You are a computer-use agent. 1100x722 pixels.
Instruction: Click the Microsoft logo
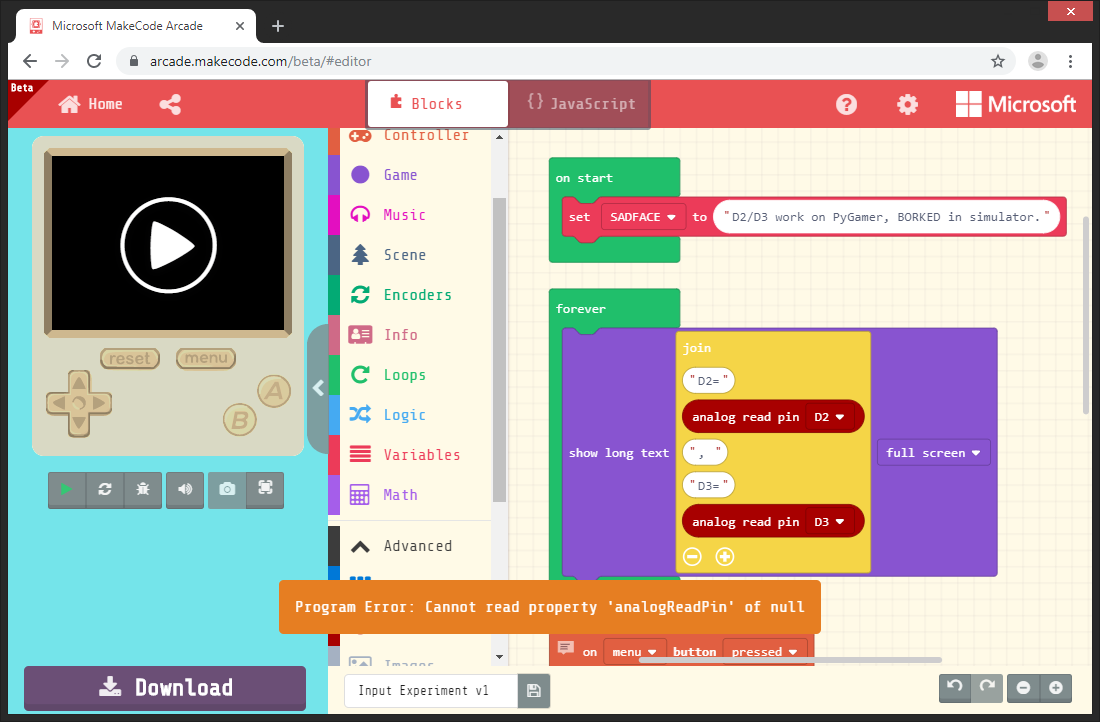coord(1015,105)
